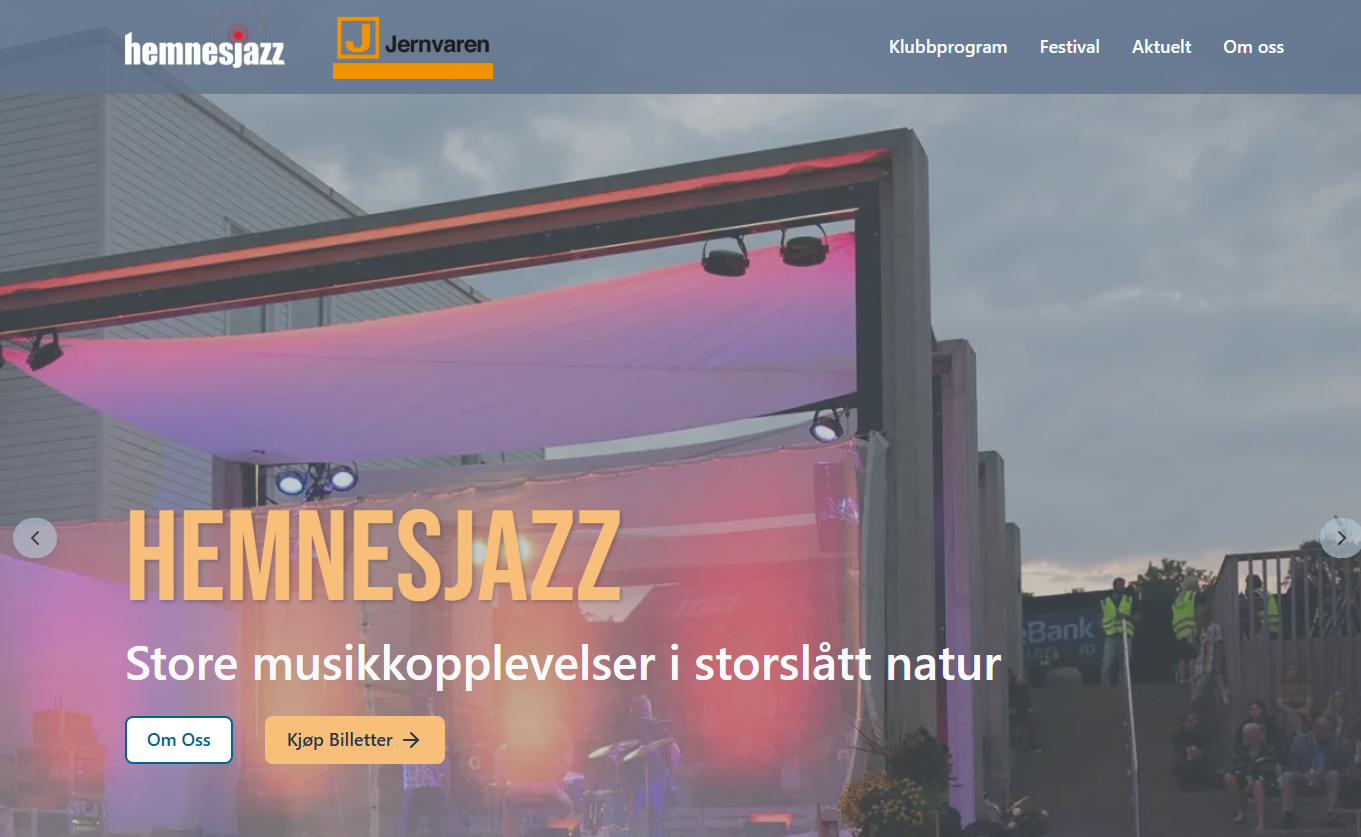
Task: Click the white Om Oss button
Action: point(179,740)
